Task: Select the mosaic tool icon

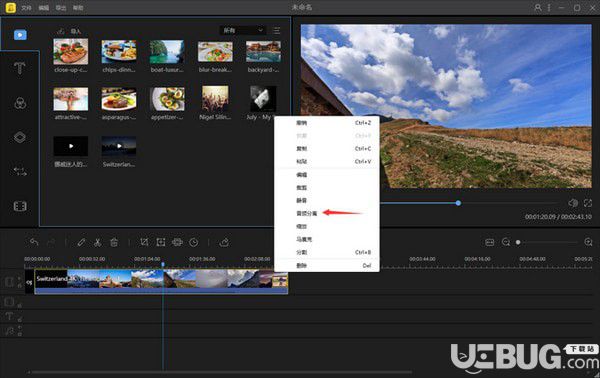Action: (x=177, y=242)
